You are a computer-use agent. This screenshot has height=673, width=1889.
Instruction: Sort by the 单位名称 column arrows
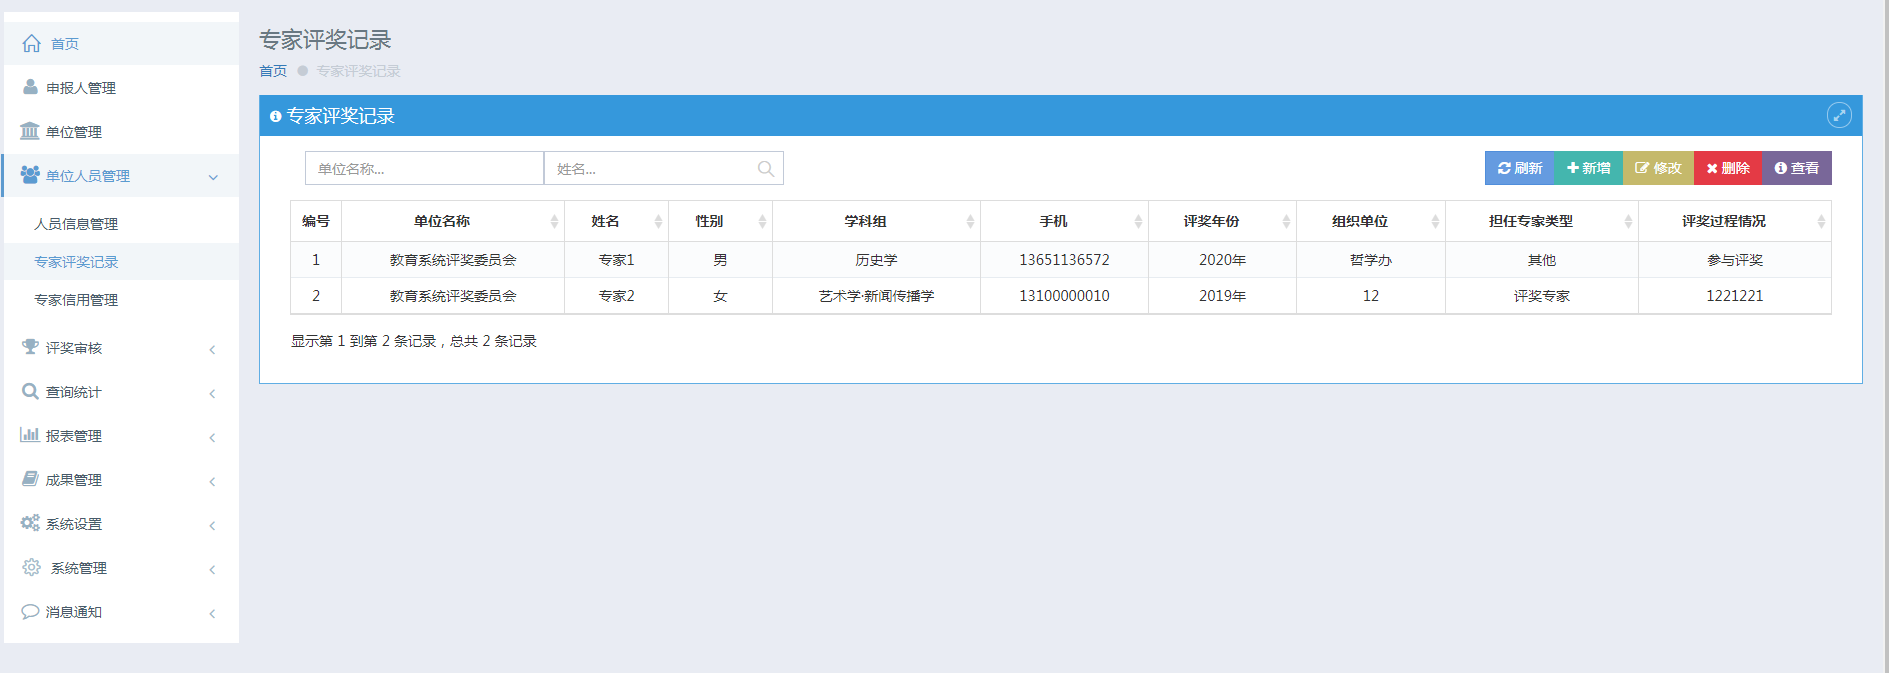[554, 221]
